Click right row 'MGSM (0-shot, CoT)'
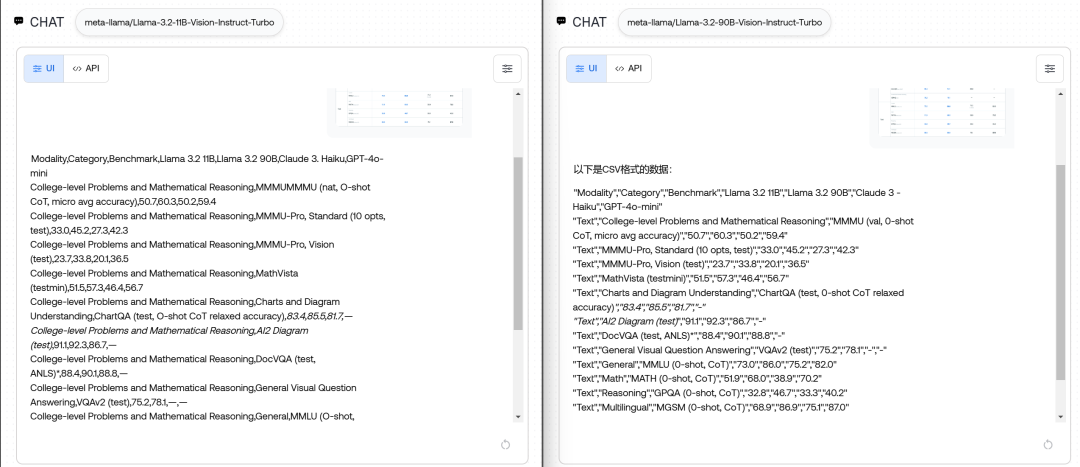Screen dimensions: 1080x467 [711, 408]
